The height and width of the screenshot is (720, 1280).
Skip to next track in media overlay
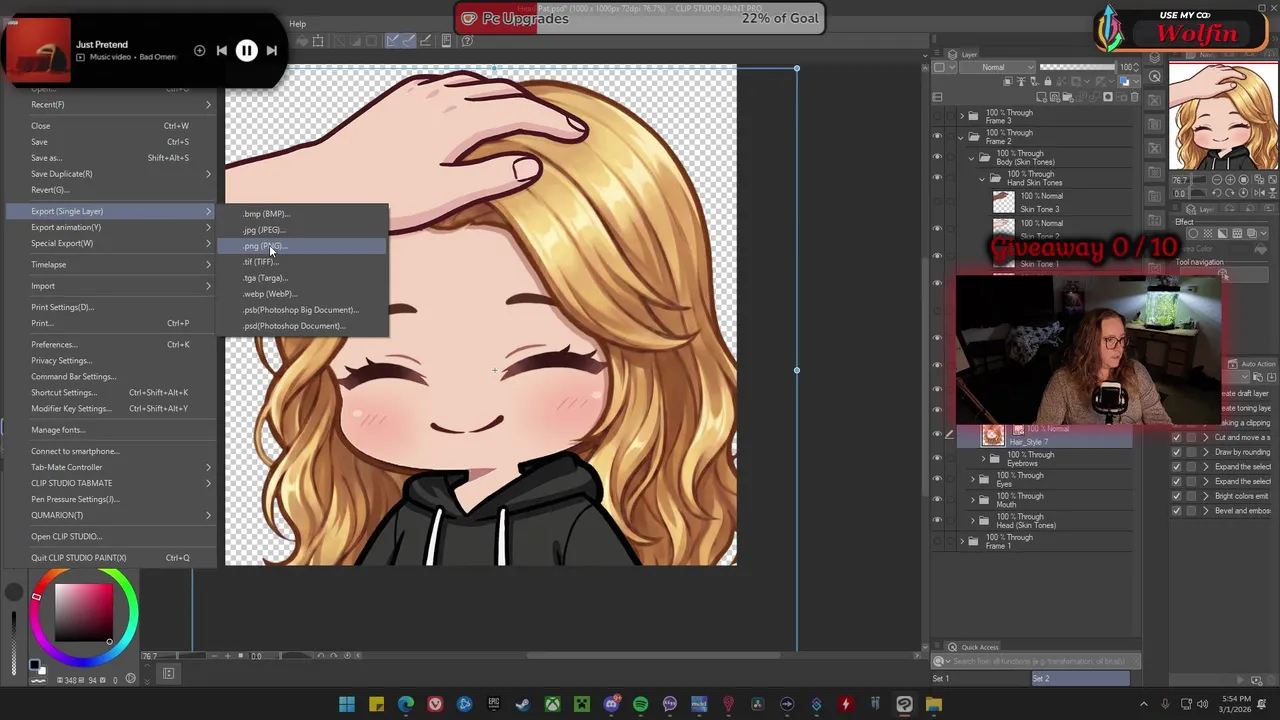(271, 51)
